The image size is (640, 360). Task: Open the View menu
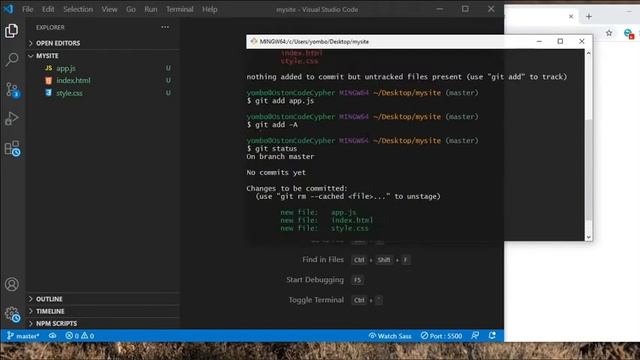click(x=109, y=9)
